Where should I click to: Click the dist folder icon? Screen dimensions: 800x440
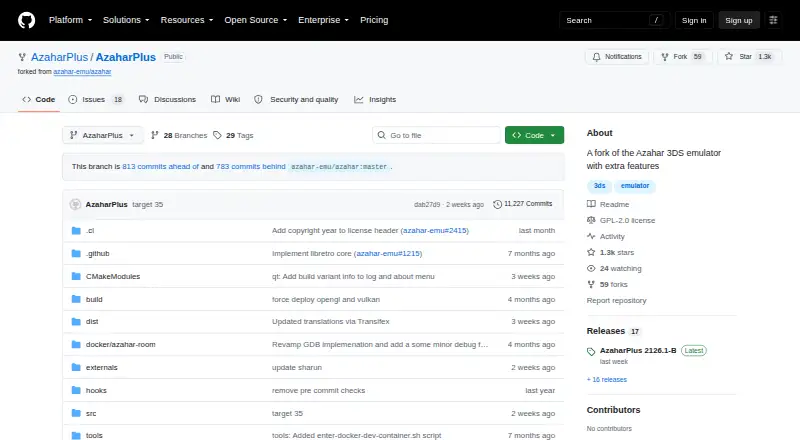[x=76, y=322]
